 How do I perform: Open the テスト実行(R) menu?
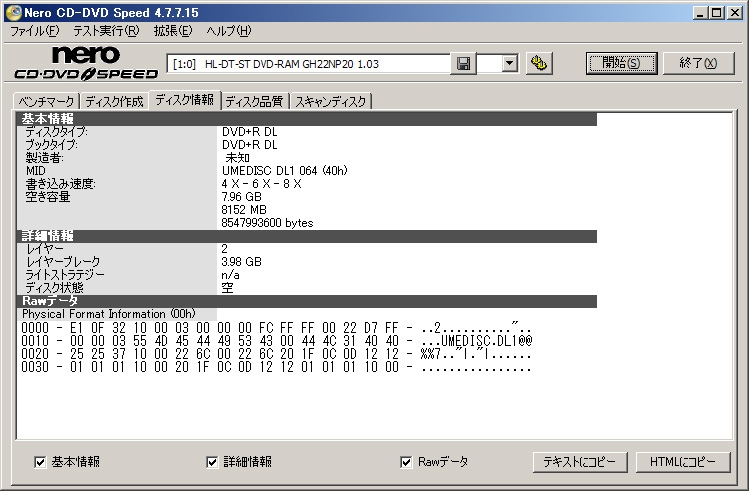click(106, 31)
